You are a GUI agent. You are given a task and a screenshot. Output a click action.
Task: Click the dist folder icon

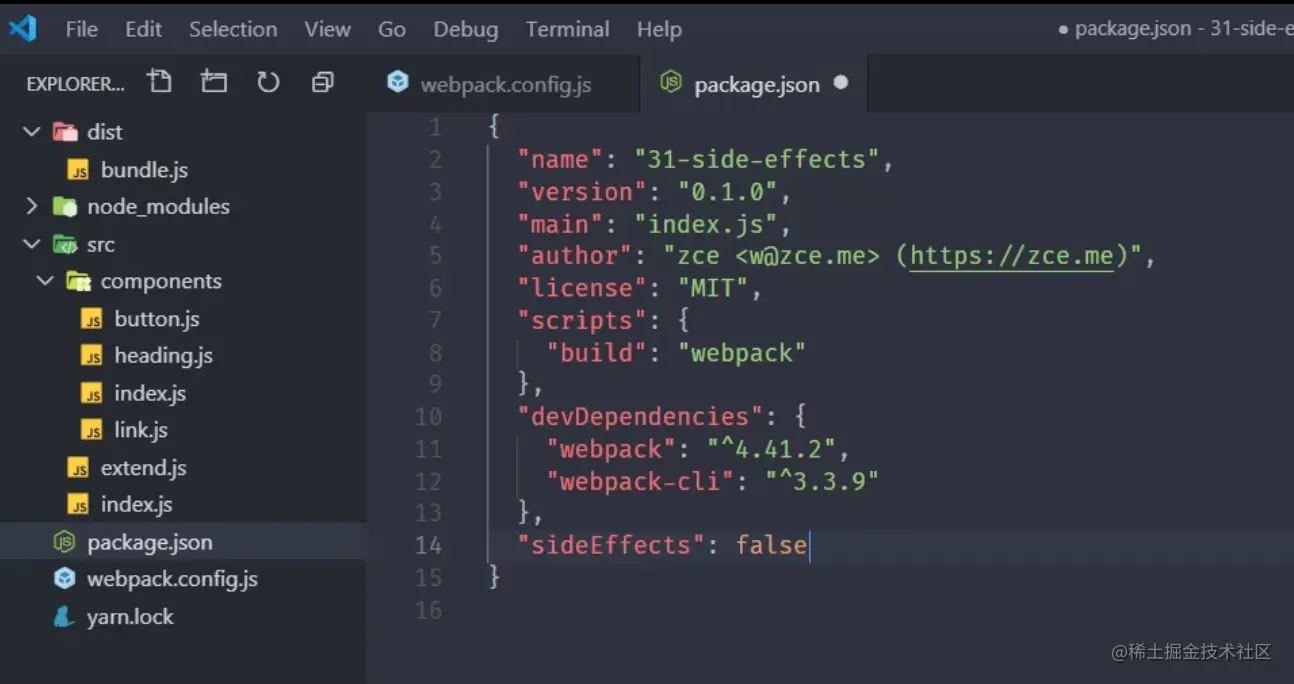65,131
